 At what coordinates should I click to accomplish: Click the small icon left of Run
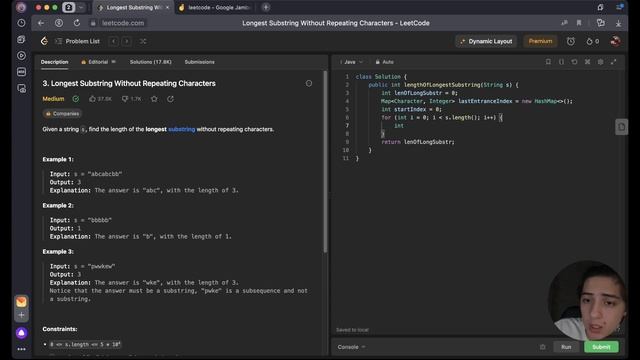tap(542, 347)
